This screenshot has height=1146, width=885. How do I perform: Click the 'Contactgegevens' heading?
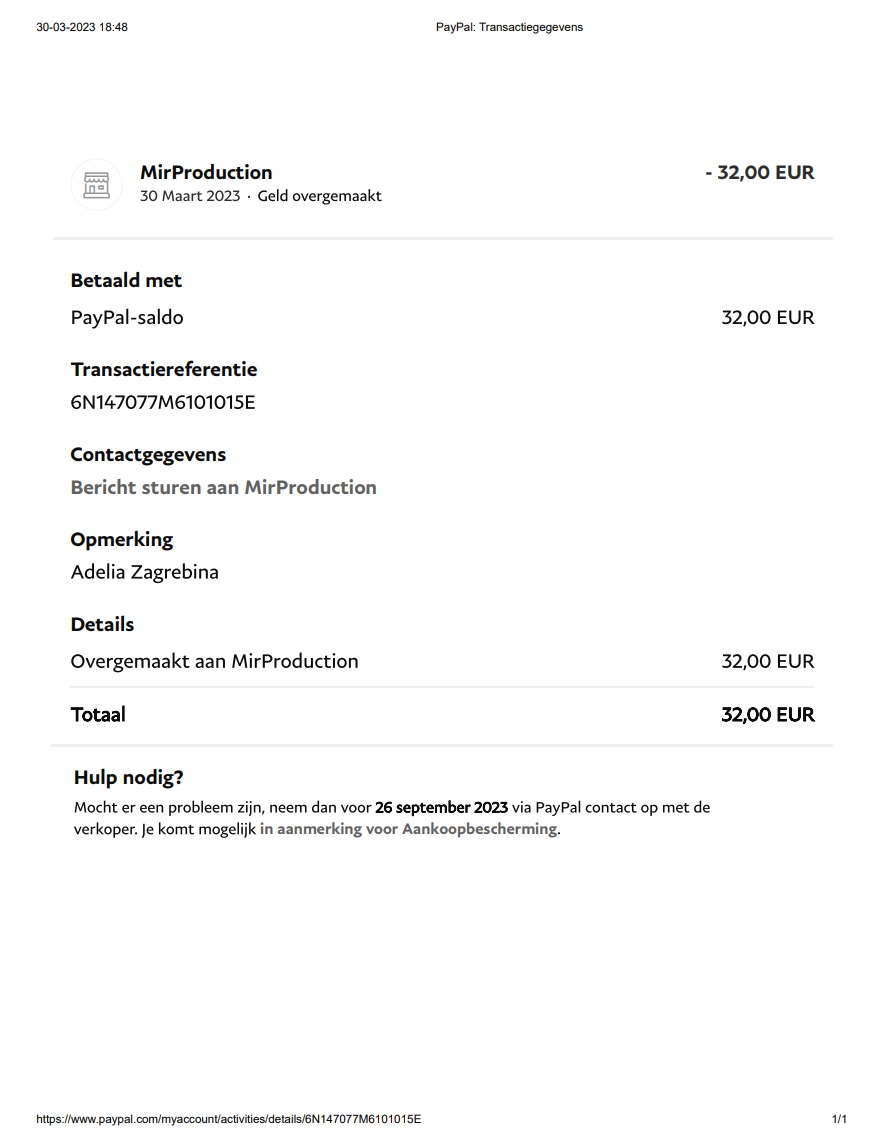point(148,454)
